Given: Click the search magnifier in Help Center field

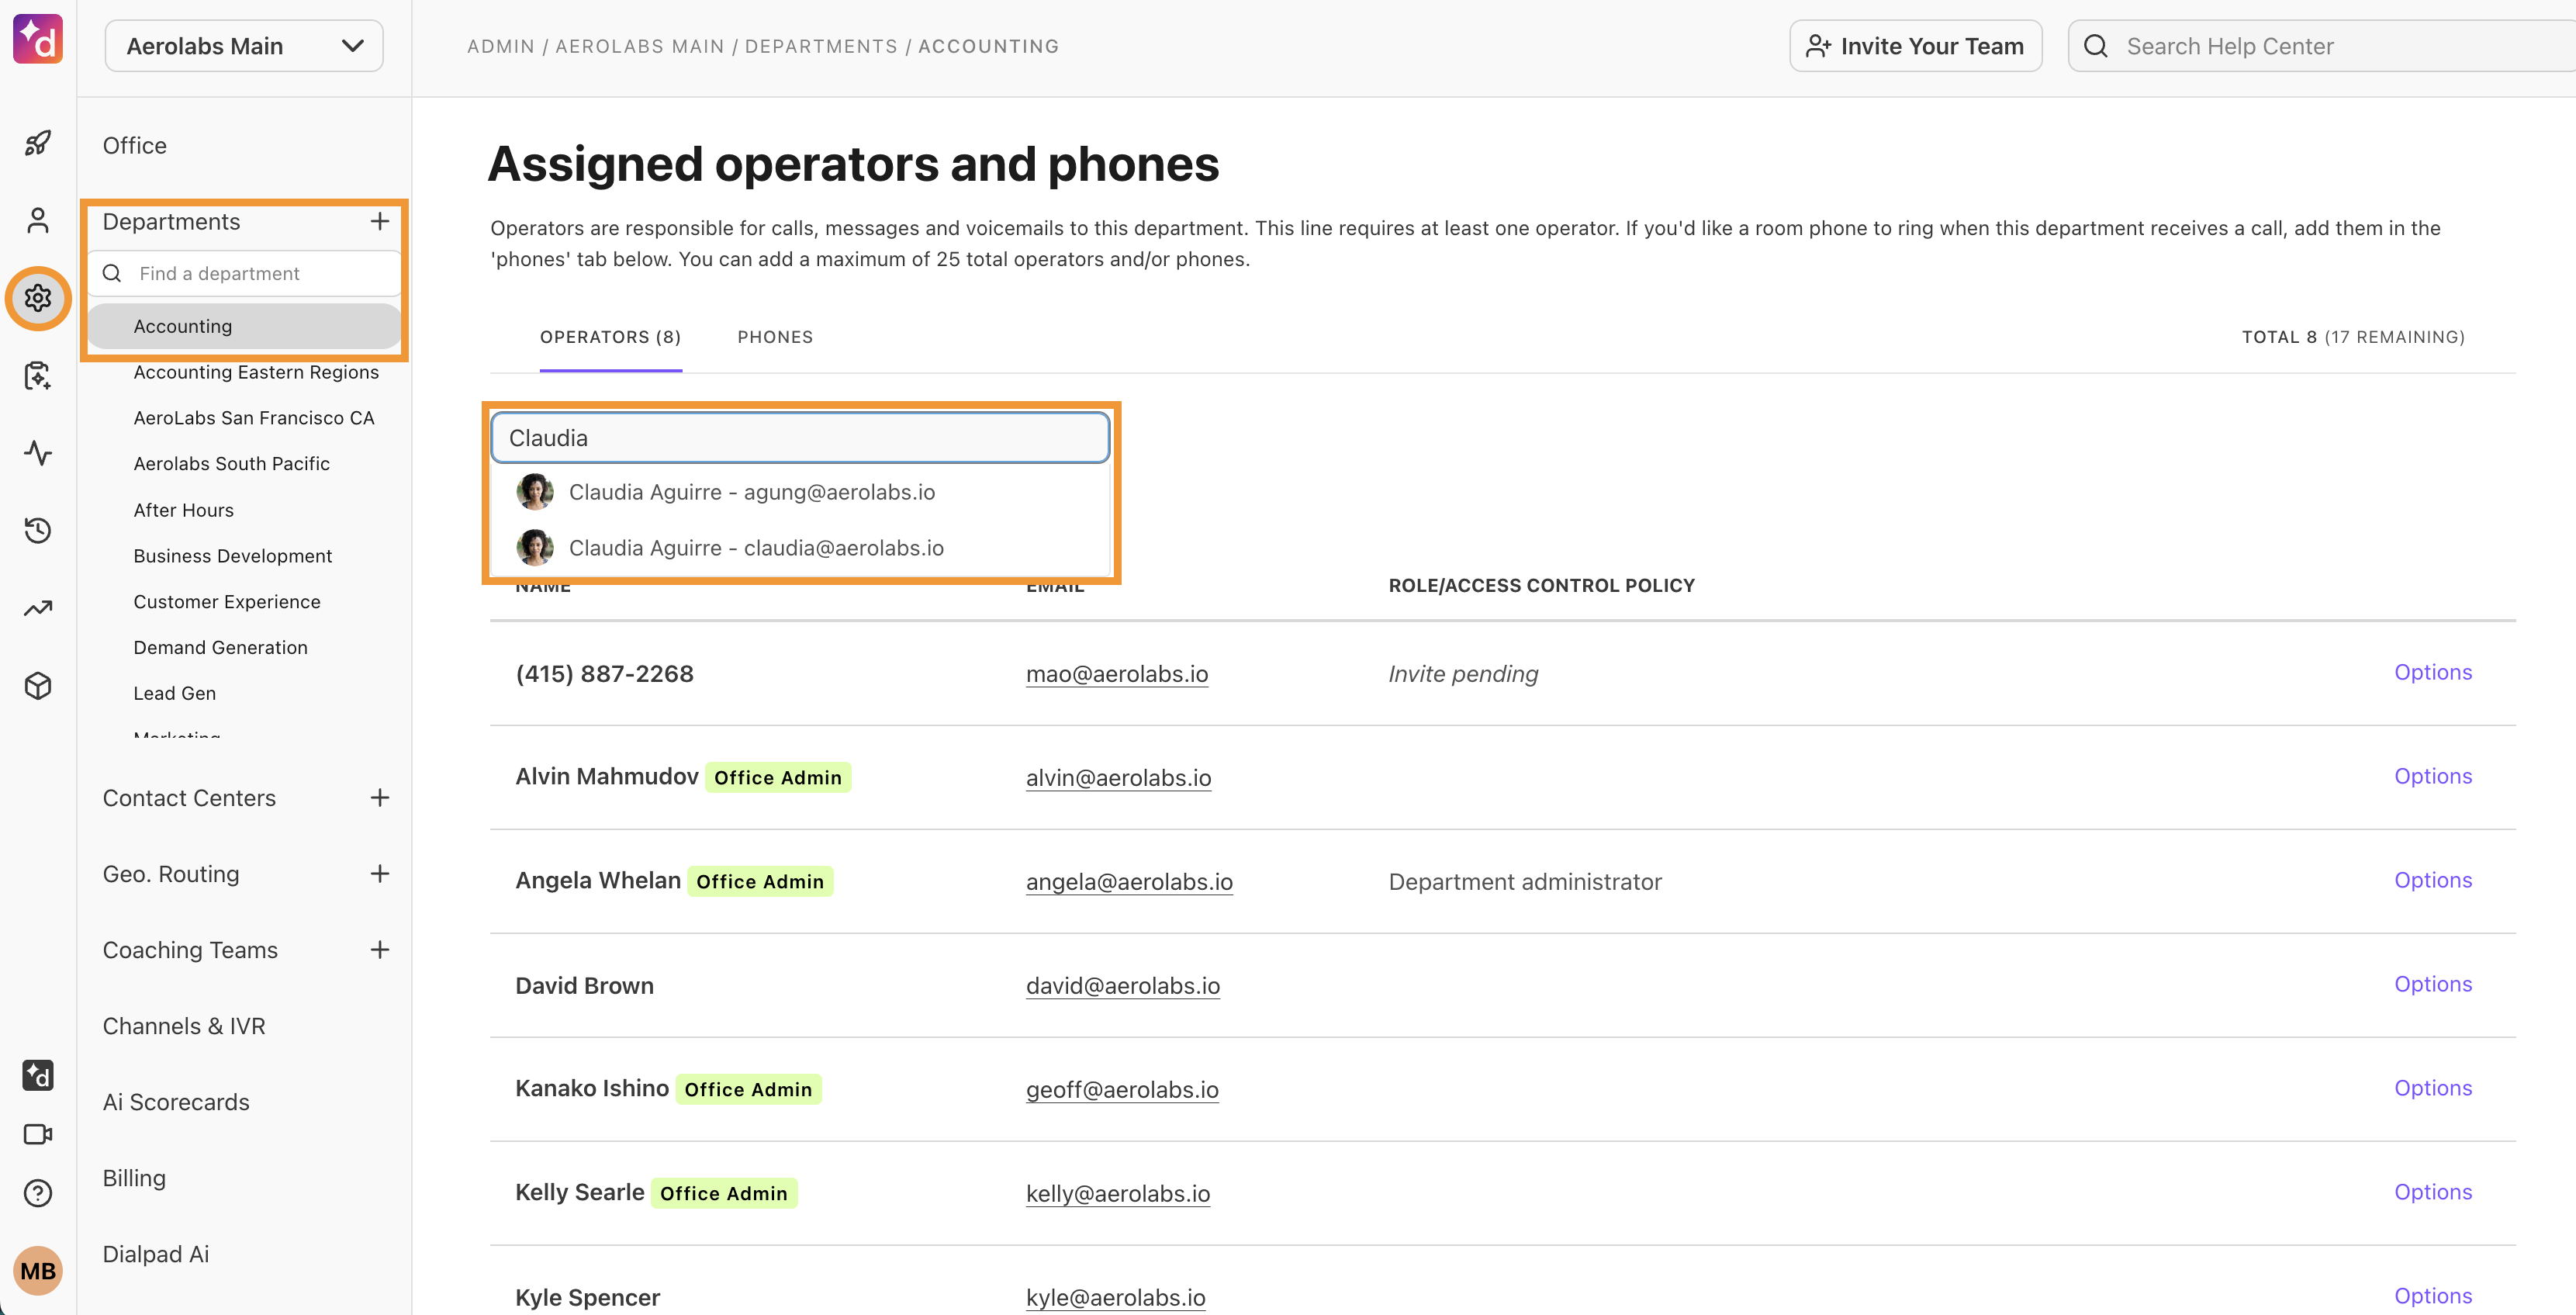Looking at the screenshot, I should click(2096, 46).
